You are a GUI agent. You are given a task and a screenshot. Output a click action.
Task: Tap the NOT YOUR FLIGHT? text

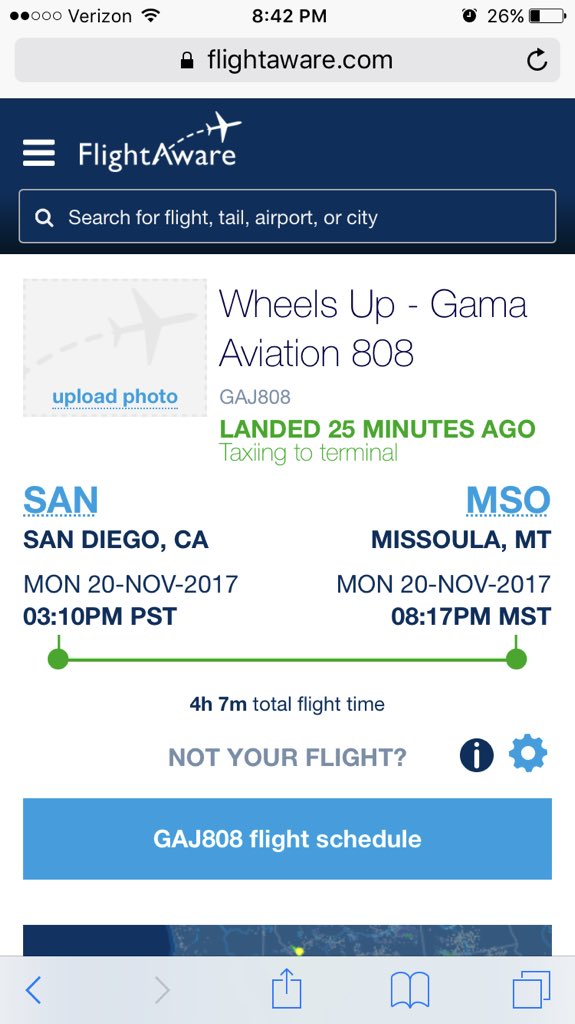coord(288,758)
